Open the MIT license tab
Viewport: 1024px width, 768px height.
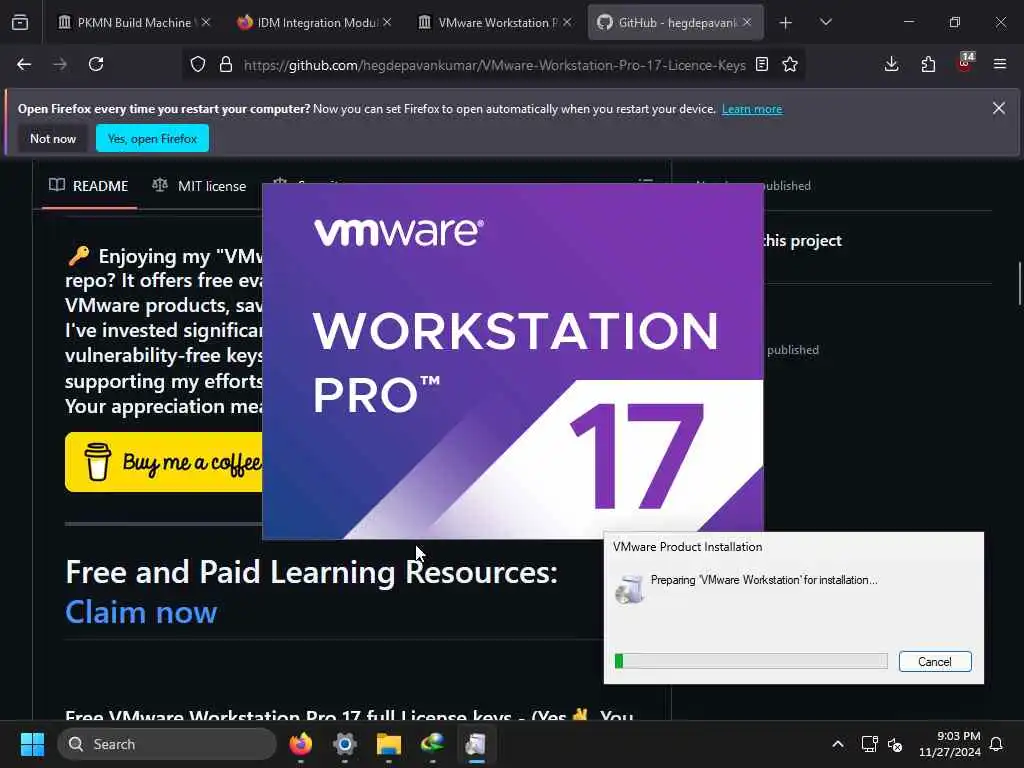point(199,186)
